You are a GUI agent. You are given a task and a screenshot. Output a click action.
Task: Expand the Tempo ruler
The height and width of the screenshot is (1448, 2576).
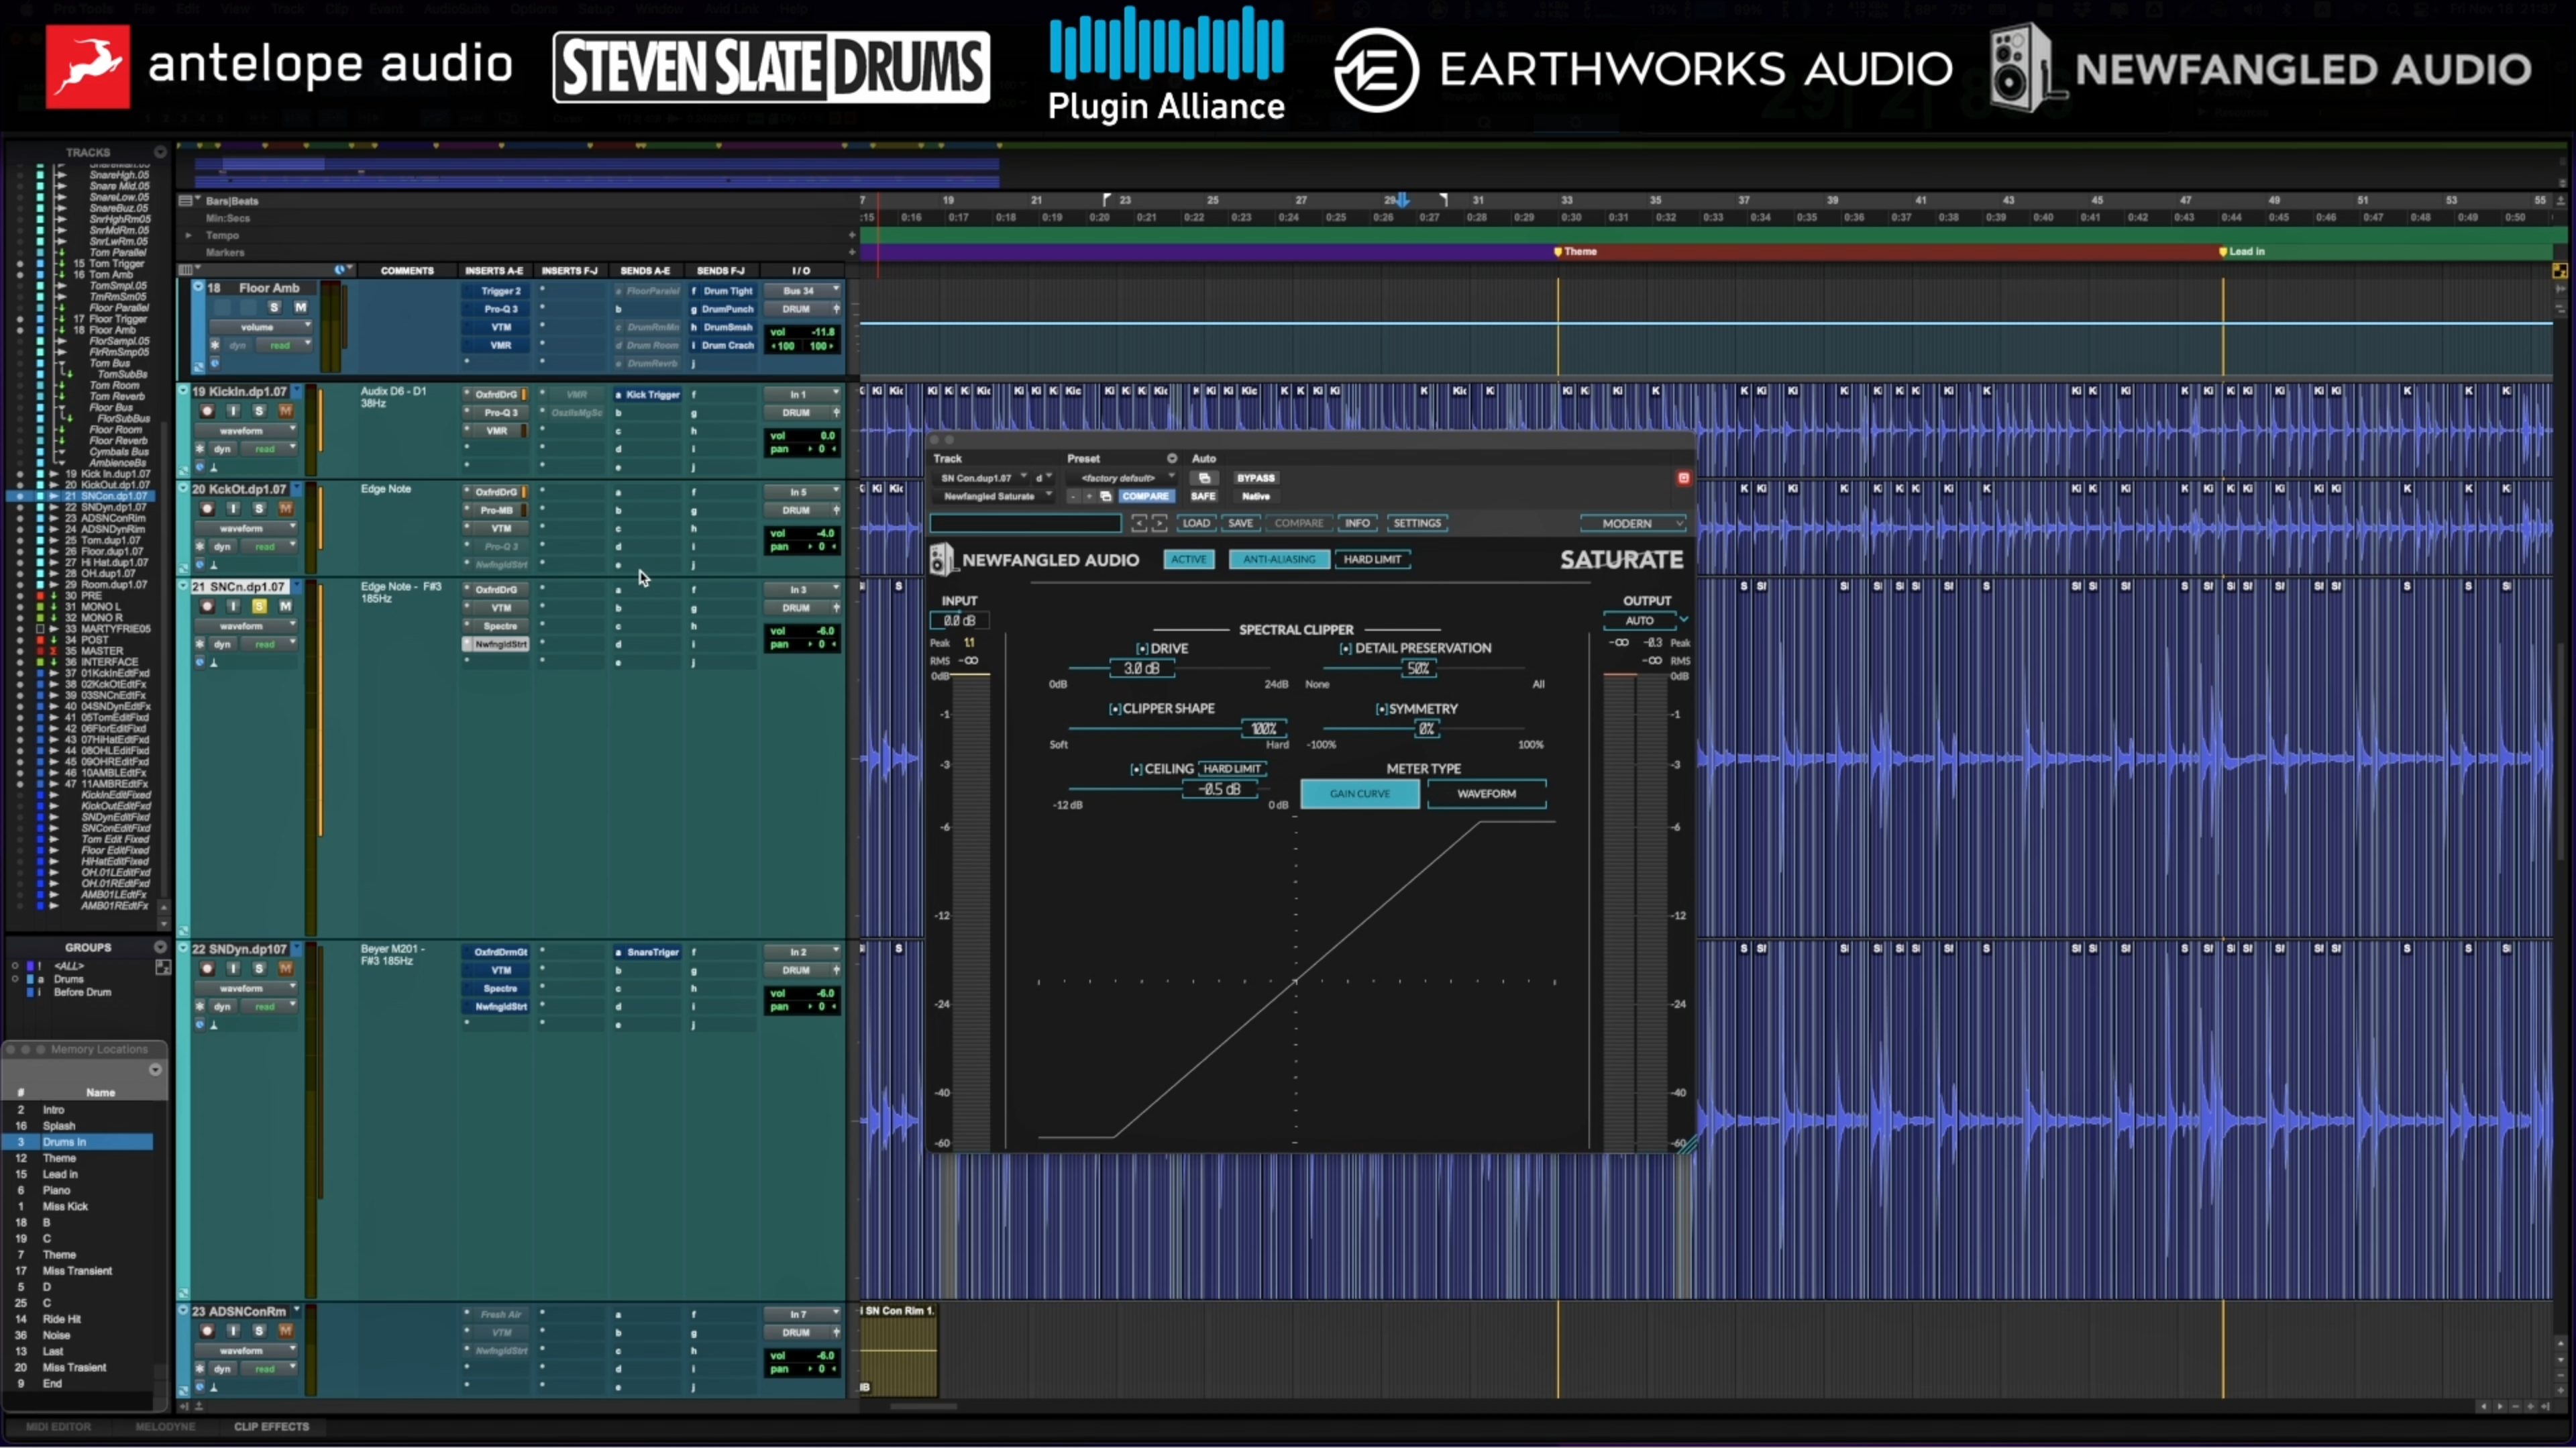[188, 235]
